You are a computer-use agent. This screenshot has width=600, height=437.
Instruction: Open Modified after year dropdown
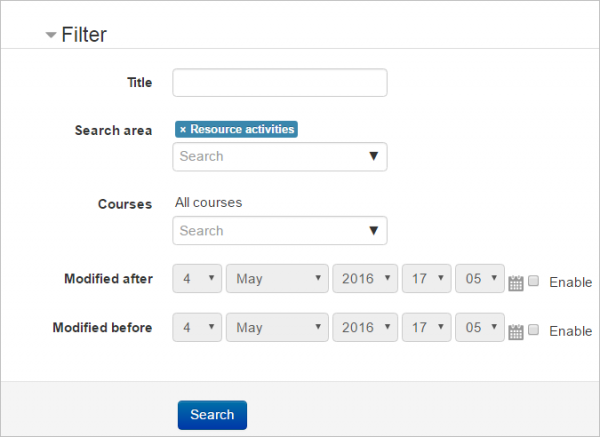(x=364, y=279)
